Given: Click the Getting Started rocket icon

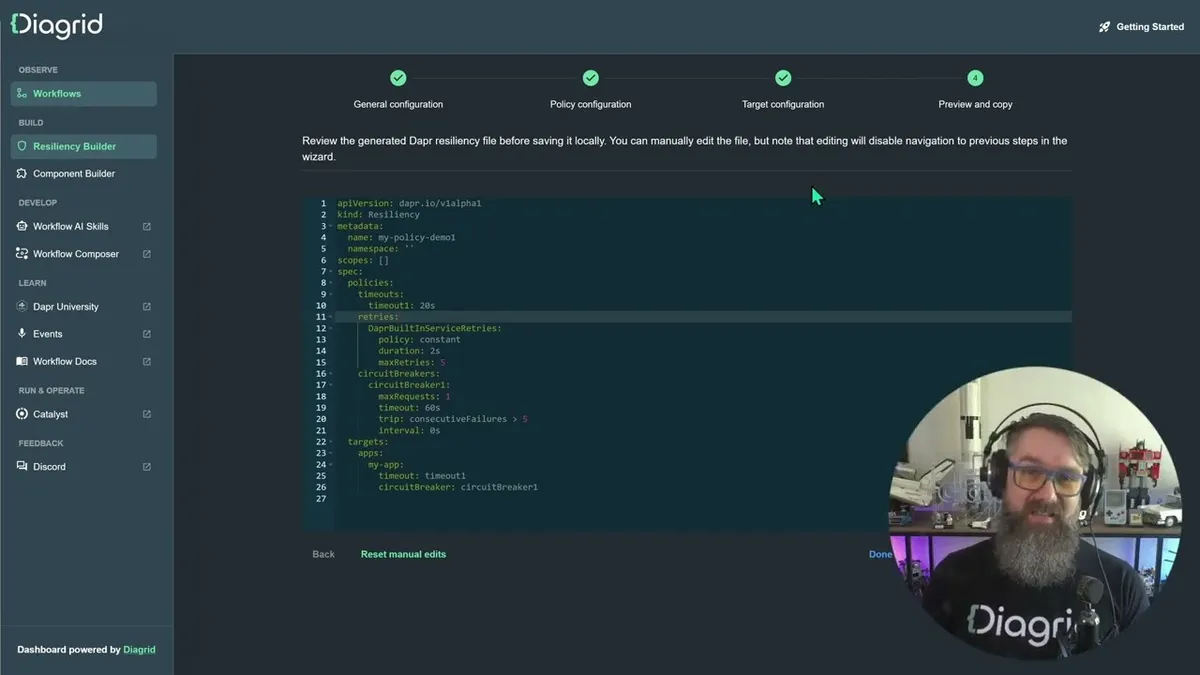Looking at the screenshot, I should point(1105,27).
